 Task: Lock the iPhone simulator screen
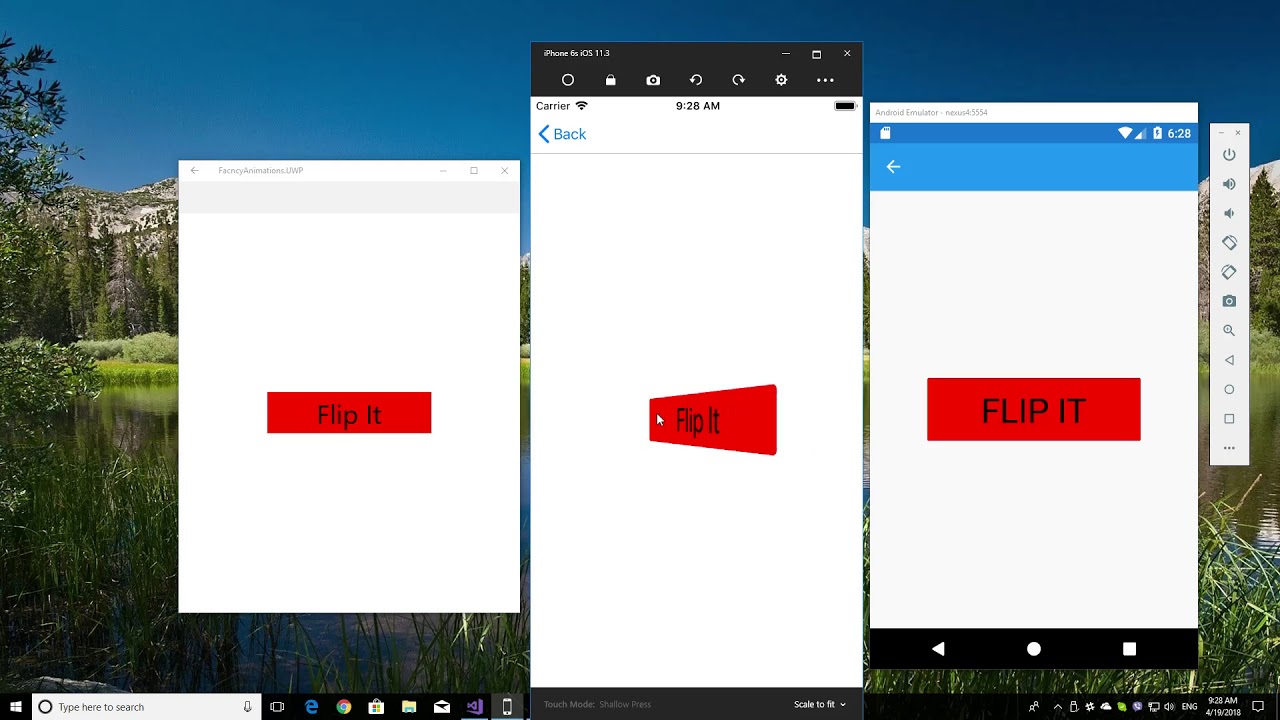tap(610, 80)
